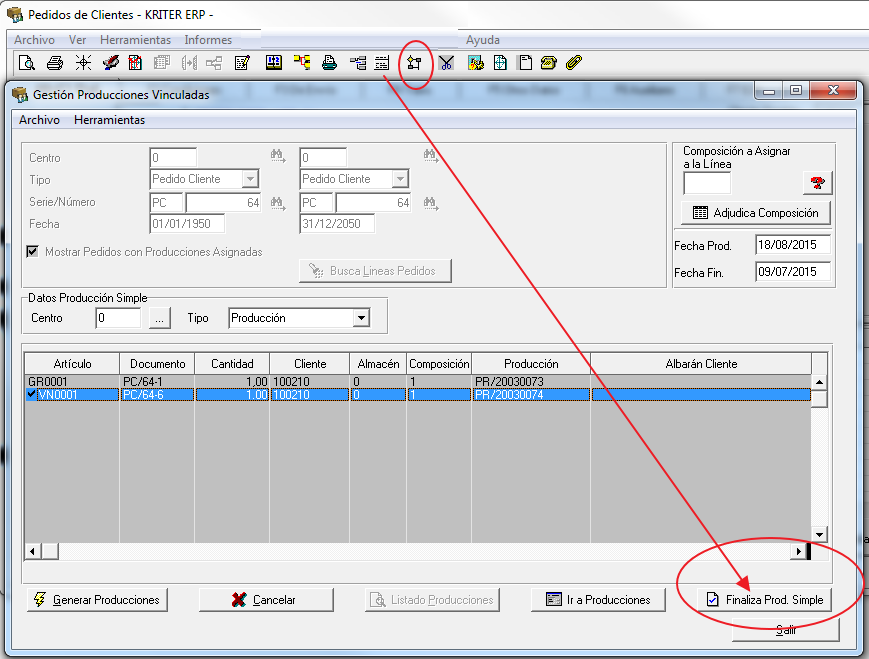Click the Composición a Asignar input field

707,183
